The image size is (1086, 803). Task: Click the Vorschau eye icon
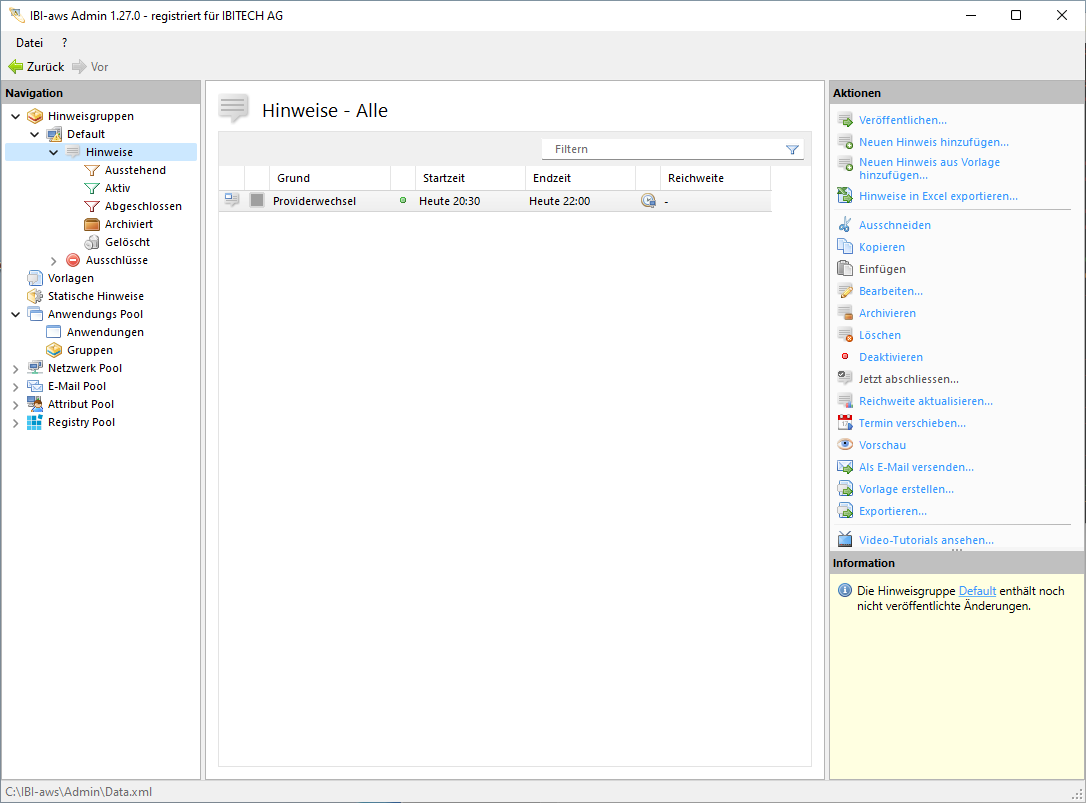point(845,445)
